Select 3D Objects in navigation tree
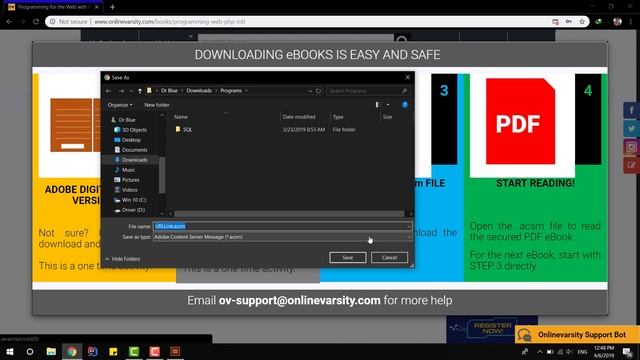The image size is (640, 360). [x=134, y=130]
